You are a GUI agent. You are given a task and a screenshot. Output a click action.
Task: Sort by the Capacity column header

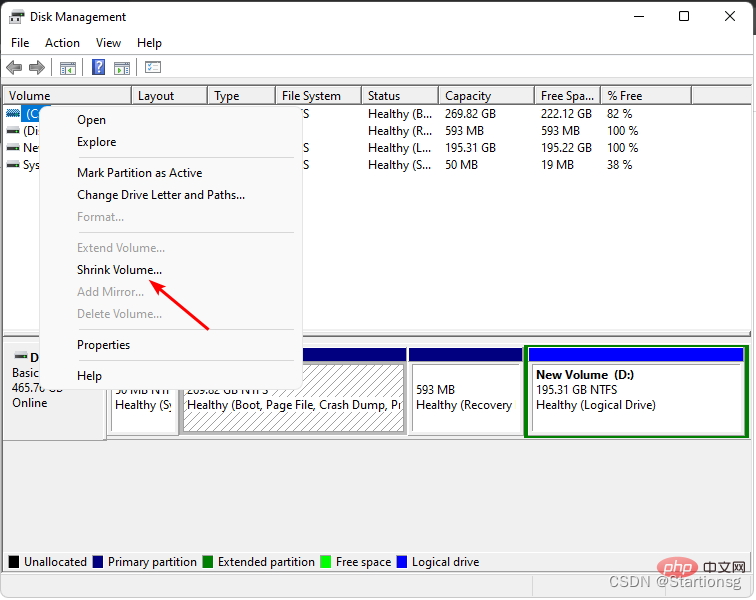[x=486, y=95]
